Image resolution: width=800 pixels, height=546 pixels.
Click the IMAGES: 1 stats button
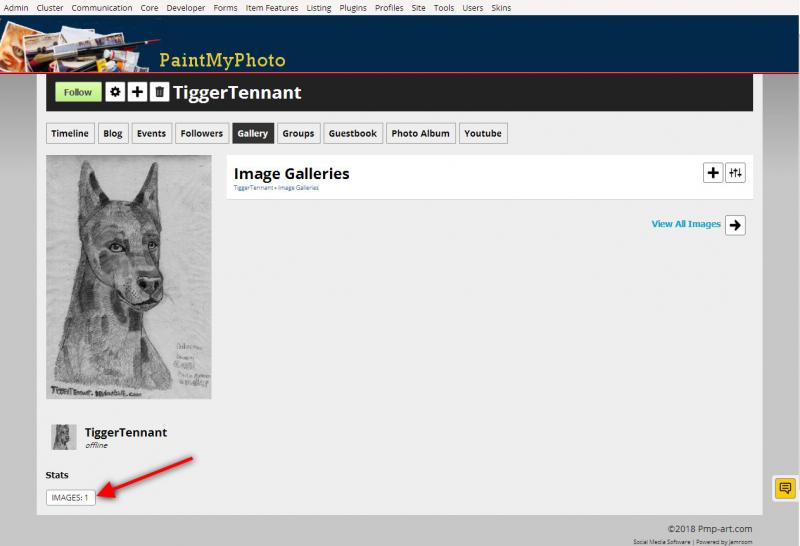[x=70, y=498]
